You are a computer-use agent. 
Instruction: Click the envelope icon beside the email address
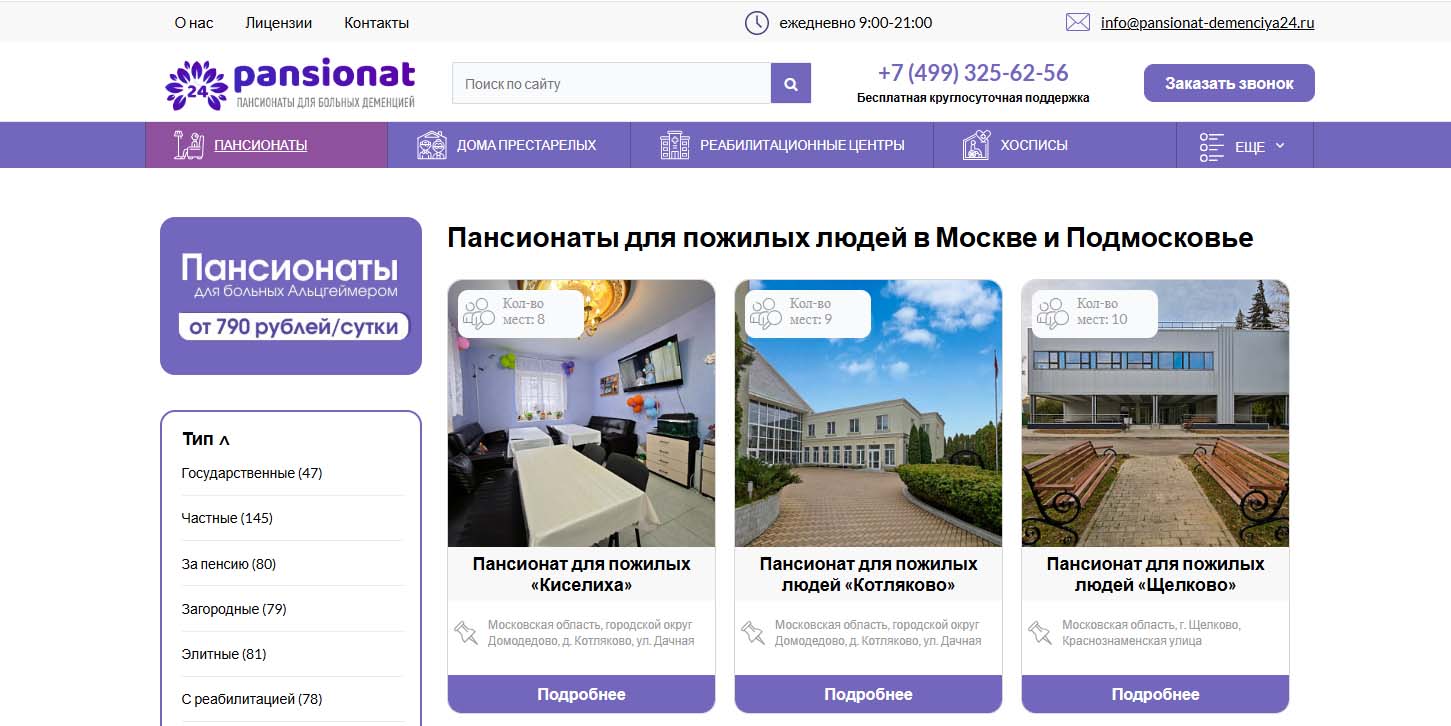[1077, 22]
